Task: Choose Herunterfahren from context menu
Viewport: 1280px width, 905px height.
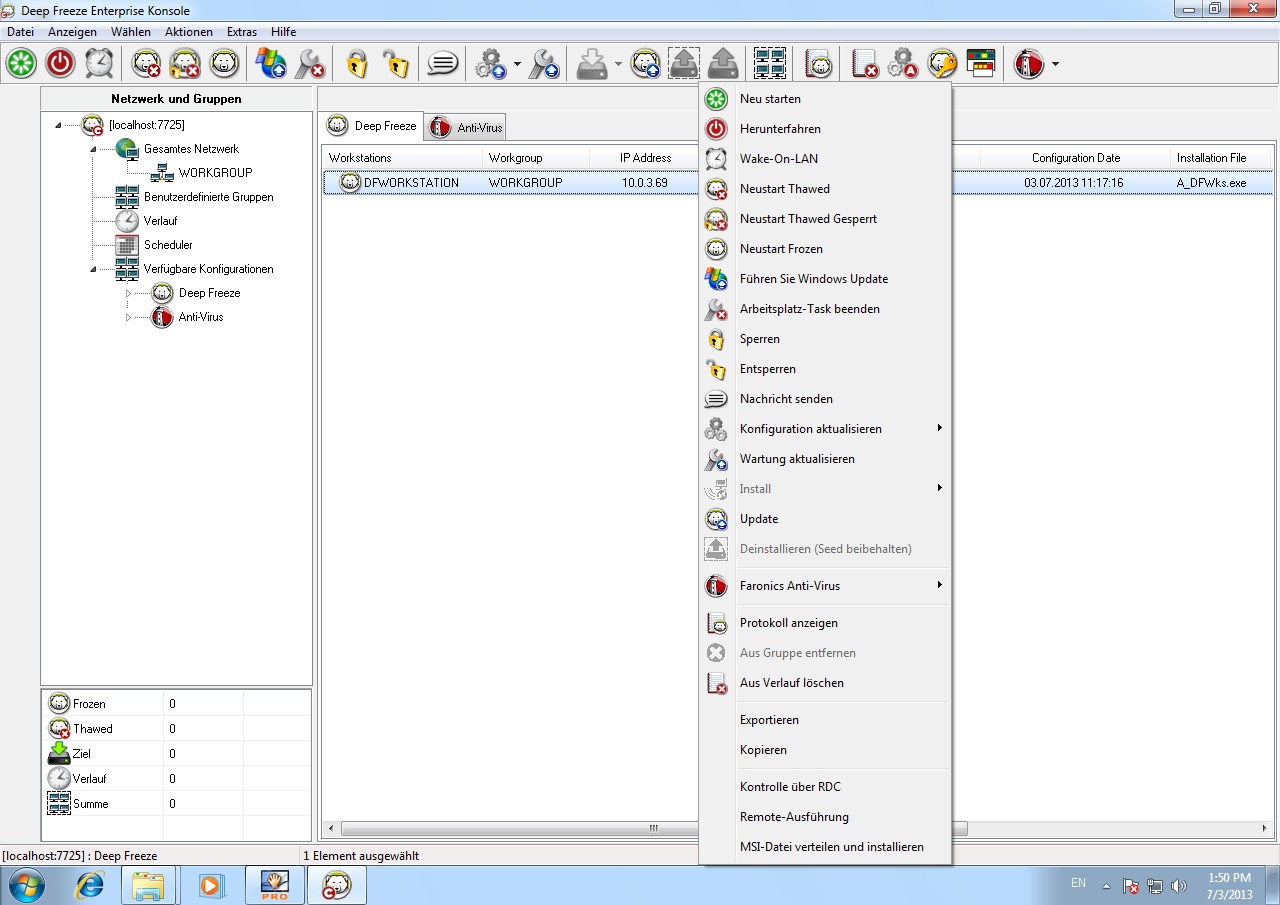Action: pos(825,129)
